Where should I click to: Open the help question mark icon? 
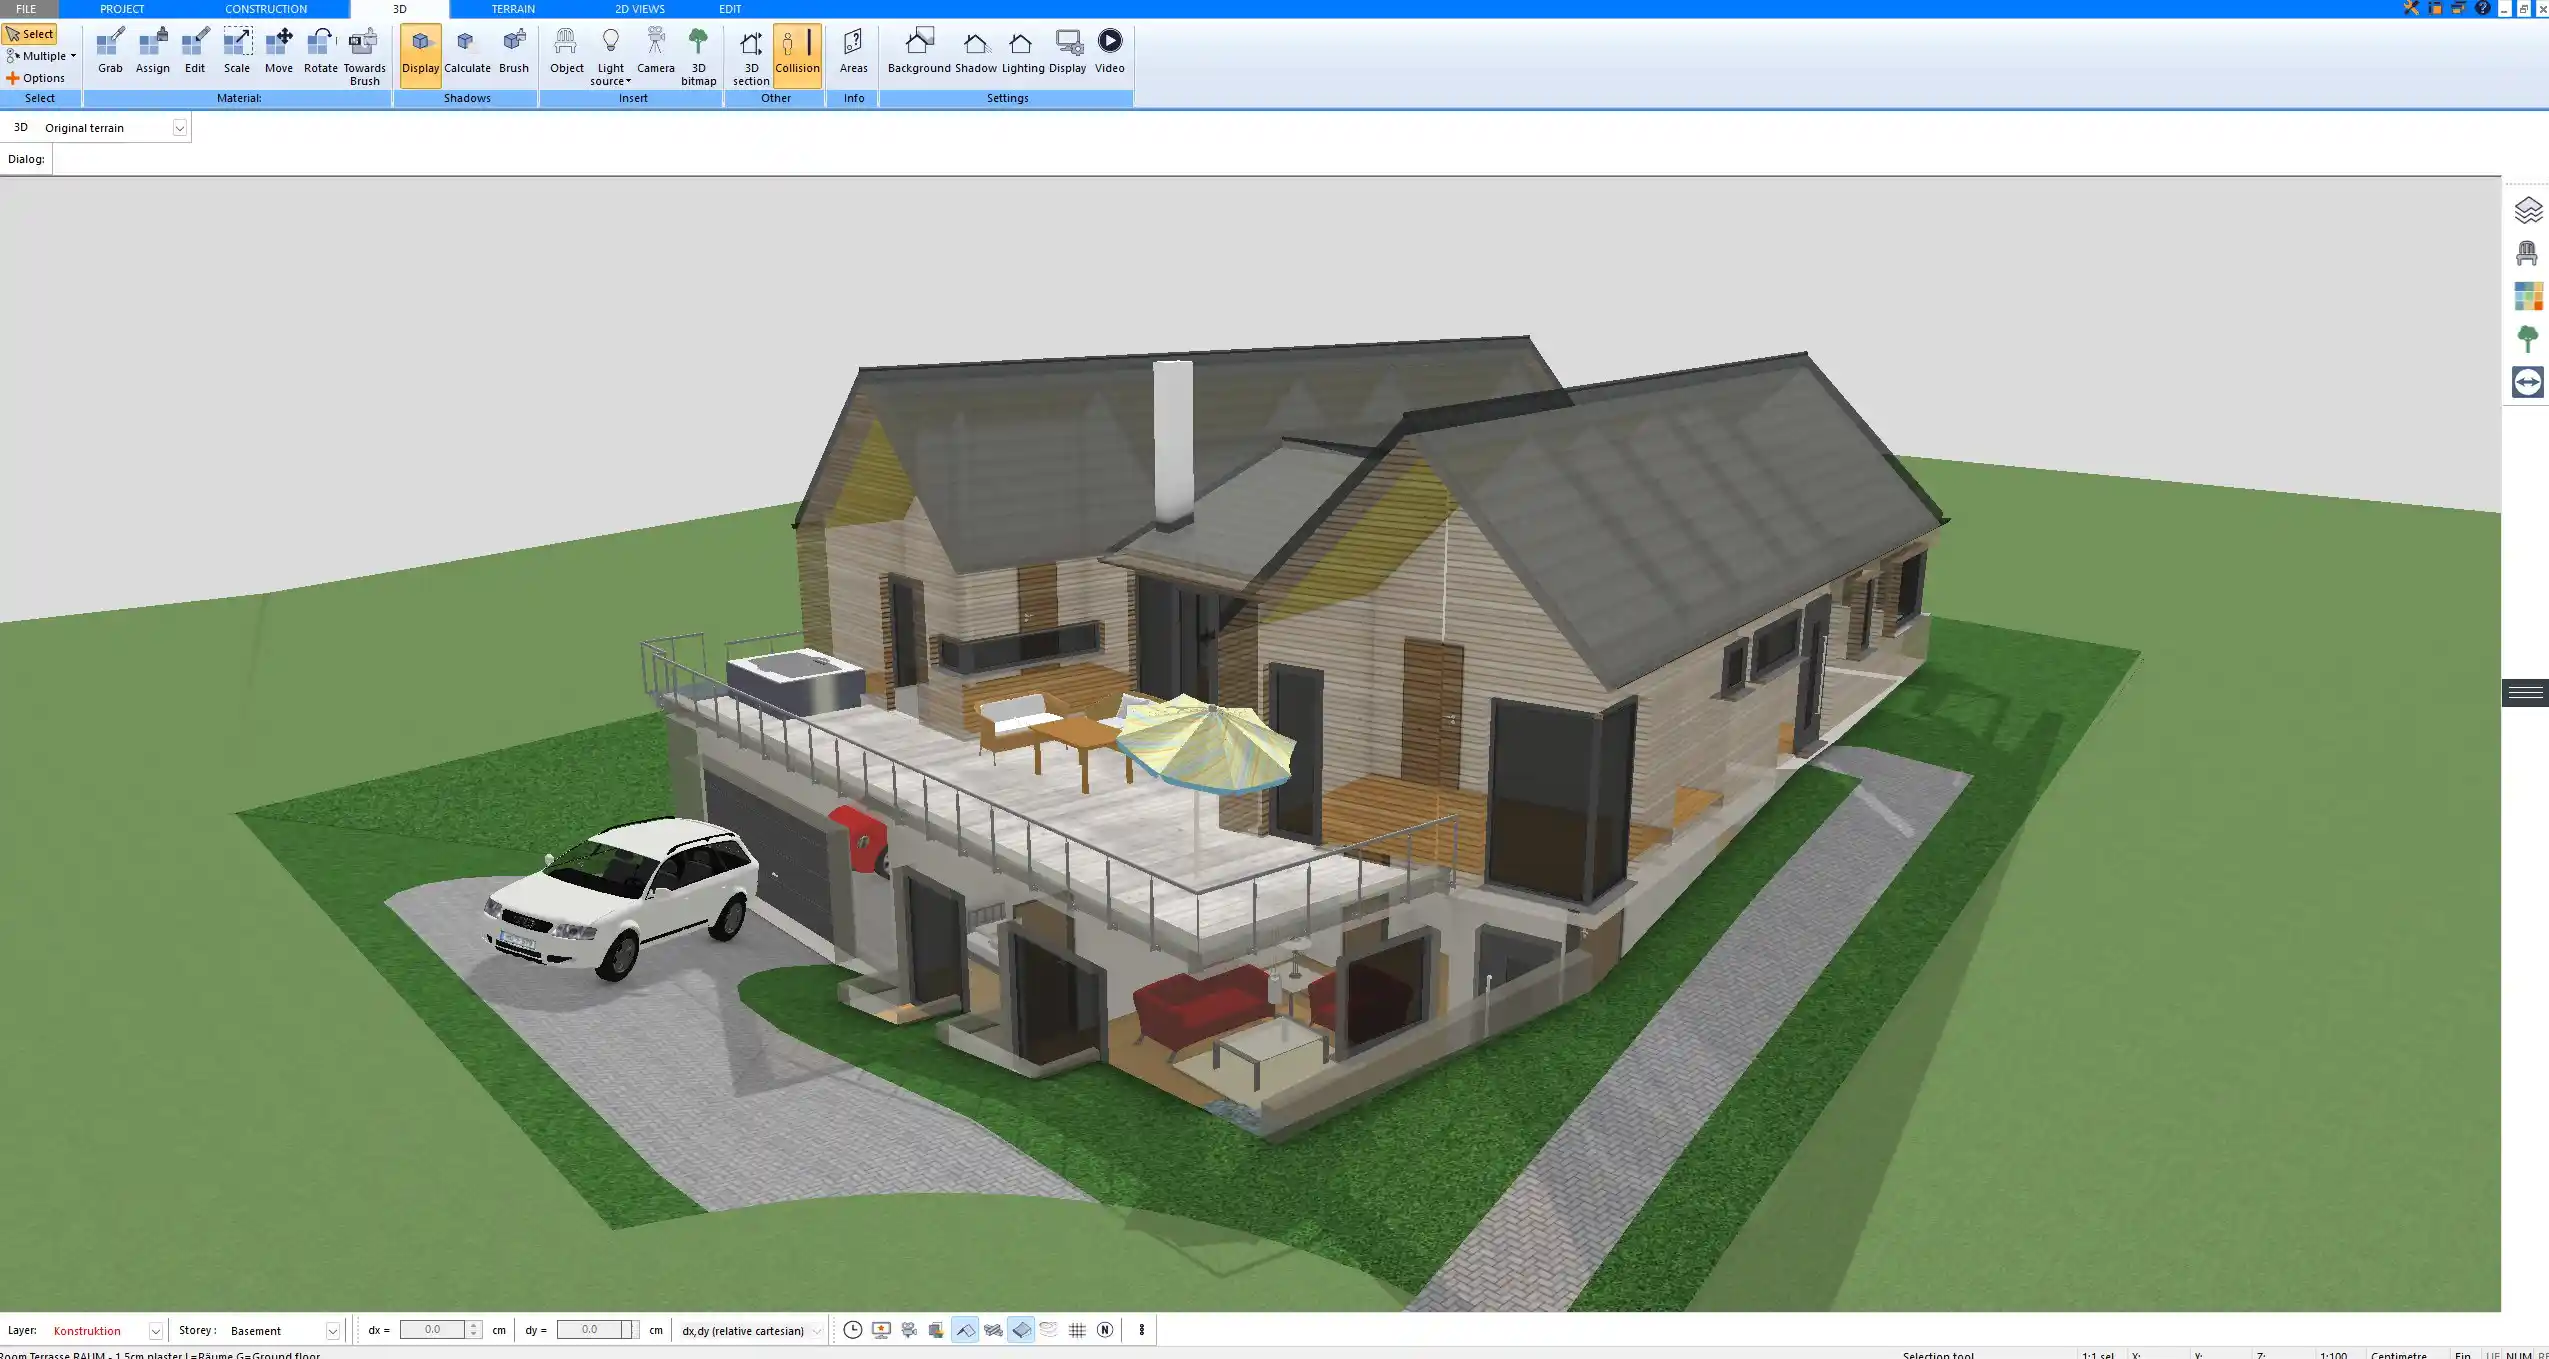pyautogui.click(x=2482, y=8)
